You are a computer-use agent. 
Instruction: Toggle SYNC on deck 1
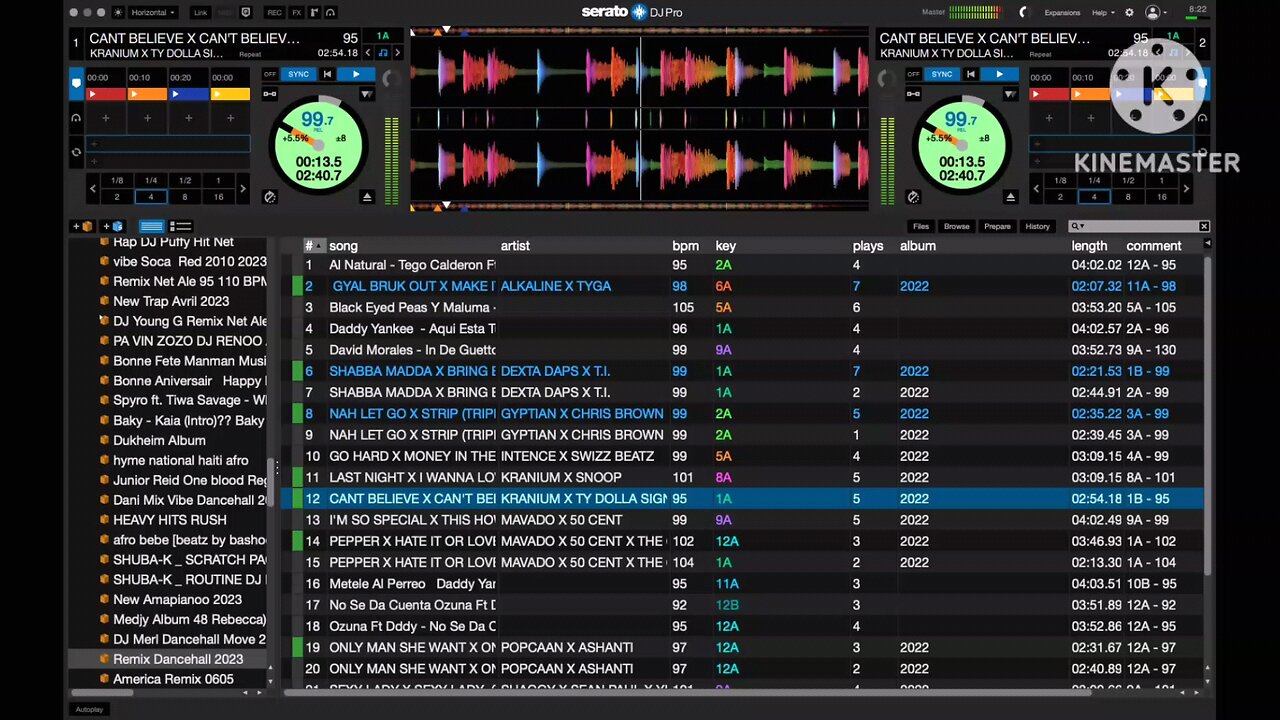pyautogui.click(x=298, y=74)
